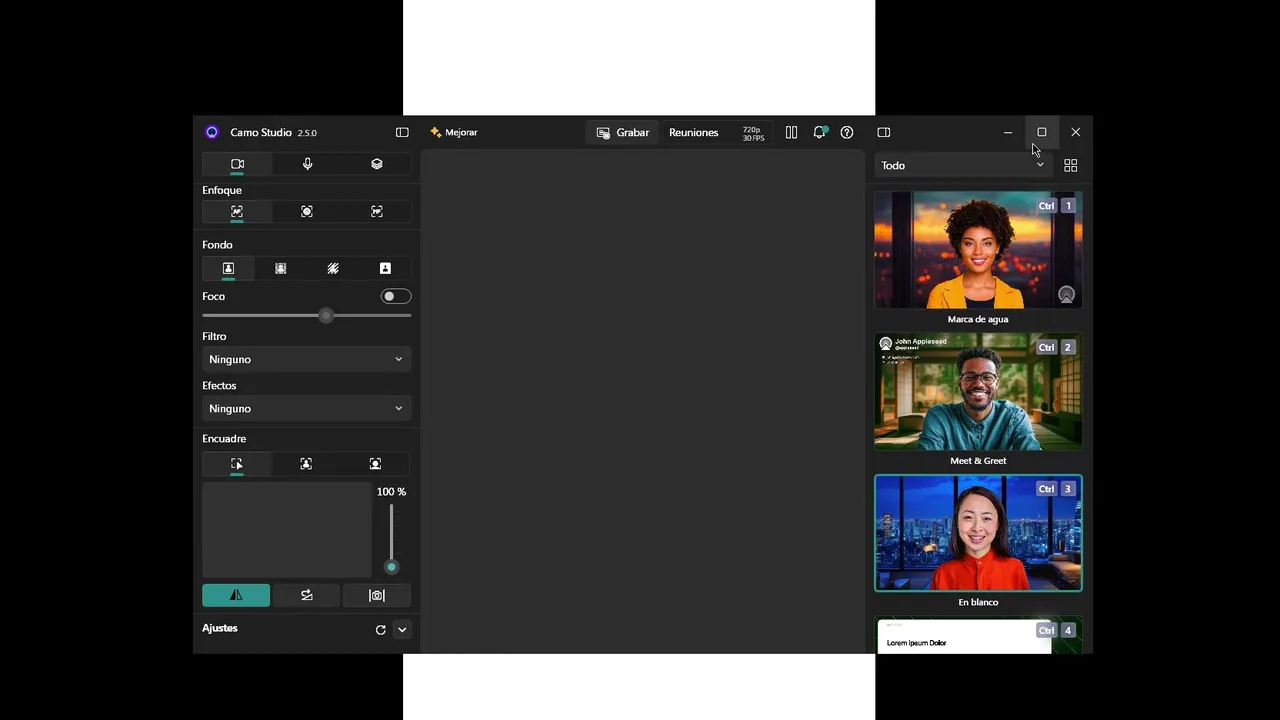Click the Grabar record button

click(623, 132)
